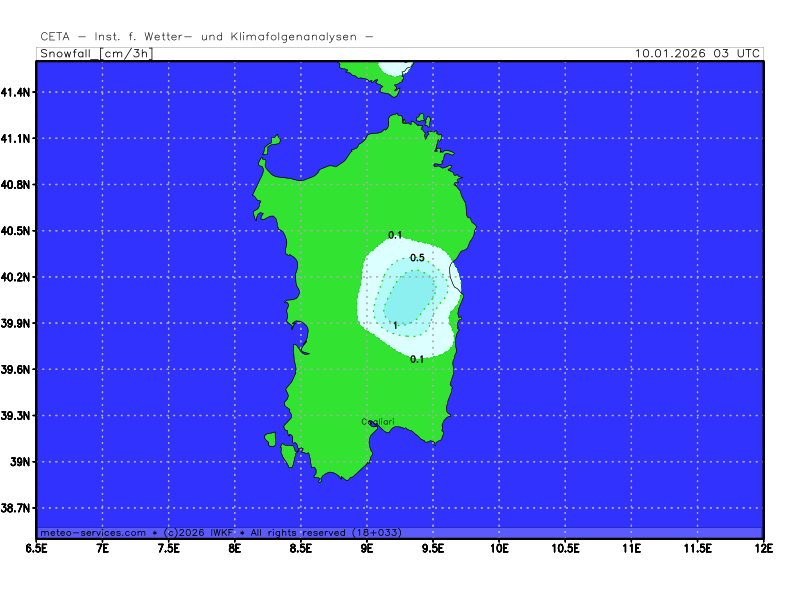Viewport: 800px width, 600px height.
Task: Click the 39.3N latitude axis label
Action: 16,415
